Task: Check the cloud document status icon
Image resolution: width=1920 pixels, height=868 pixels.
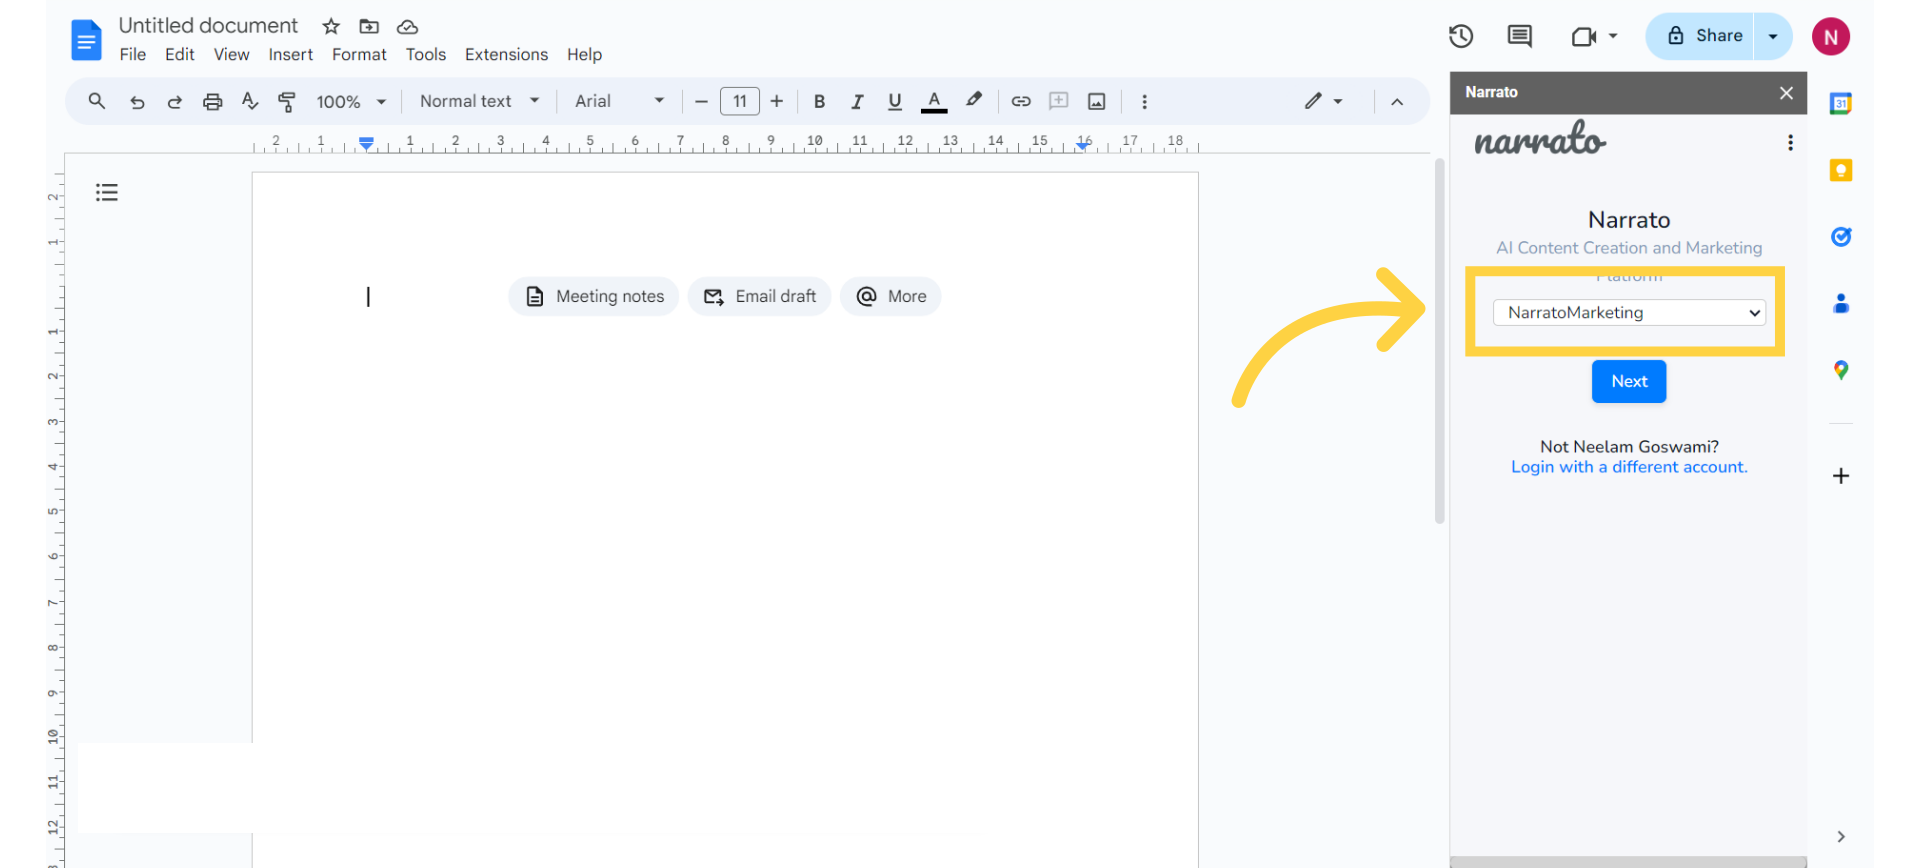Action: (407, 26)
